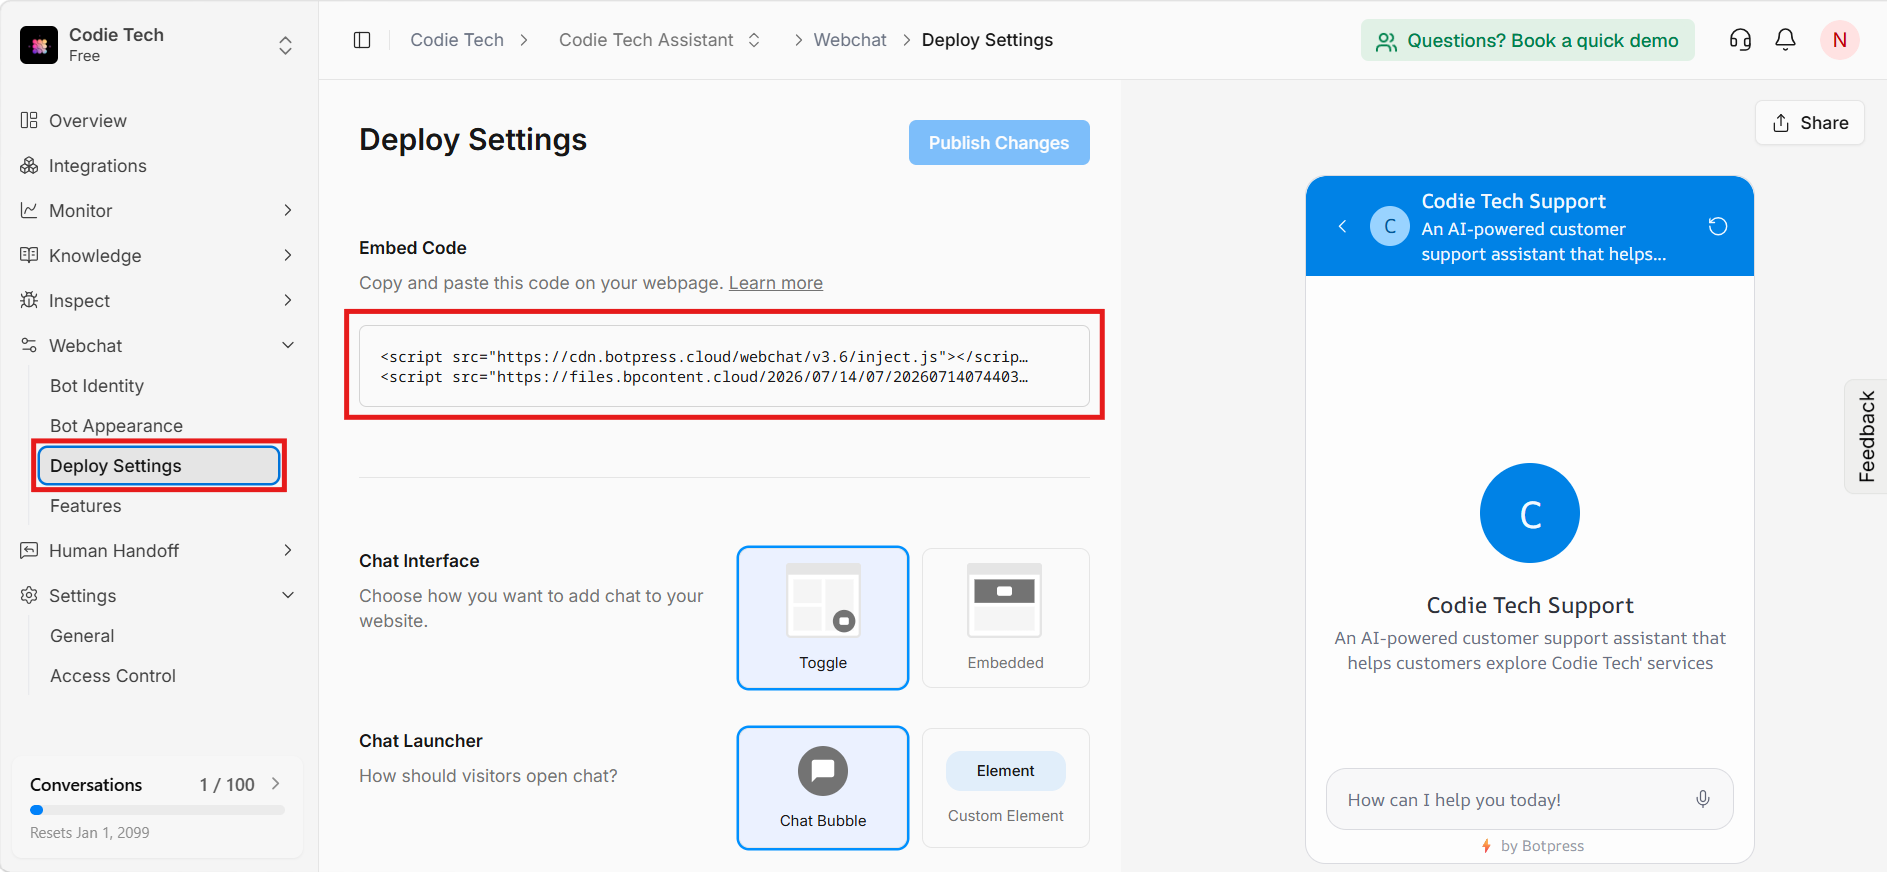The height and width of the screenshot is (872, 1887).
Task: Select the Custom Element launcher option
Action: pyautogui.click(x=1006, y=788)
